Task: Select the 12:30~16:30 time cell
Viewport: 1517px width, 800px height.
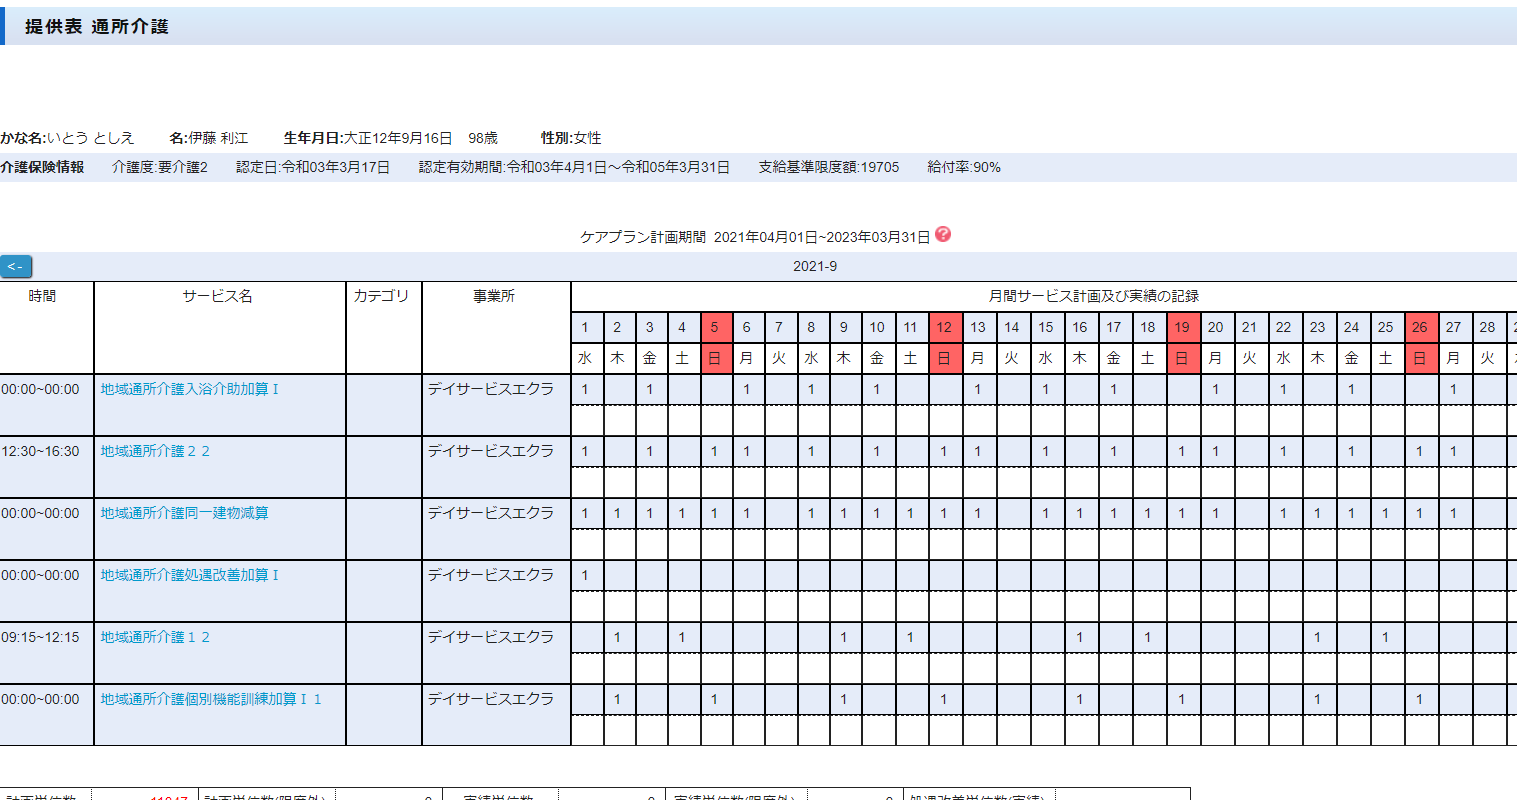Action: [41, 451]
